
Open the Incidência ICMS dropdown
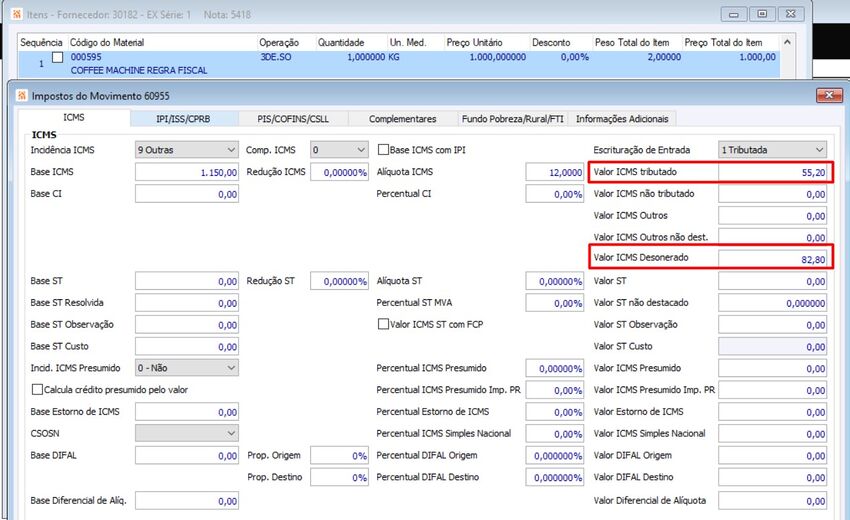click(186, 150)
